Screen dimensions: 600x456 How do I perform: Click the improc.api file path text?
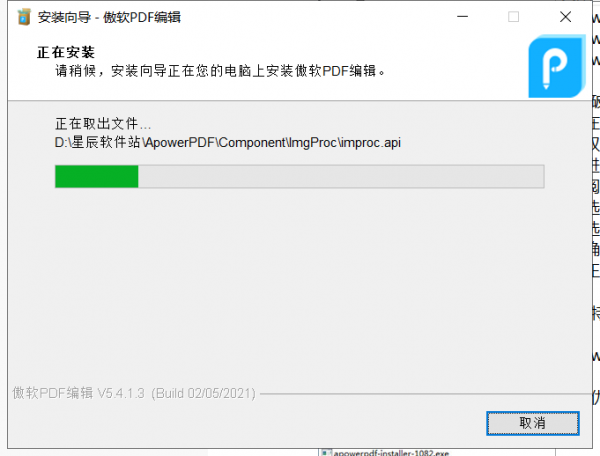tap(228, 142)
